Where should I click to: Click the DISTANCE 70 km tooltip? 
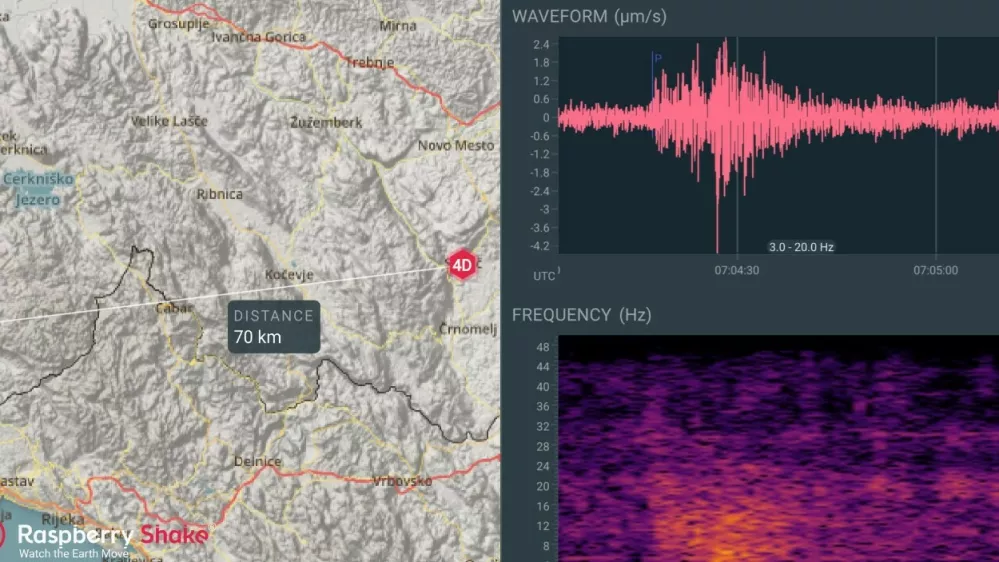pos(273,326)
